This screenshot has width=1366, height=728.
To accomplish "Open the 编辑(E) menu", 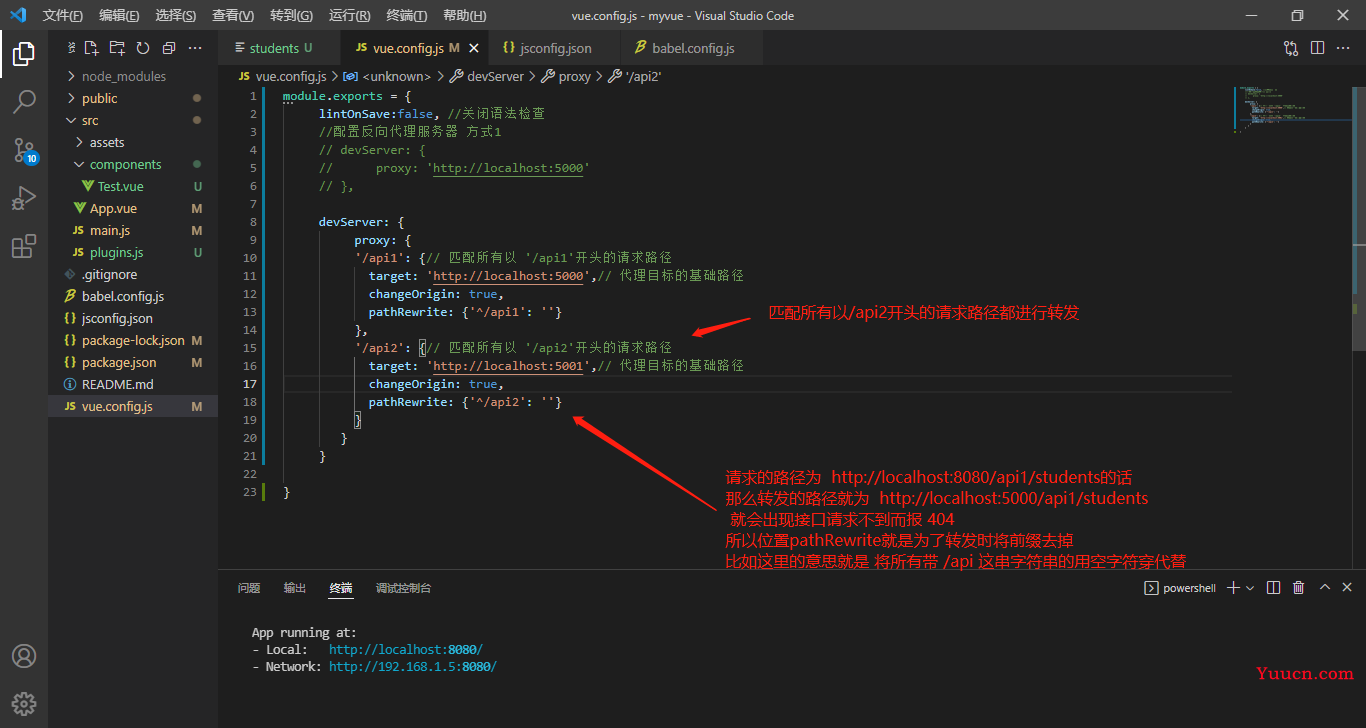I will (120, 16).
